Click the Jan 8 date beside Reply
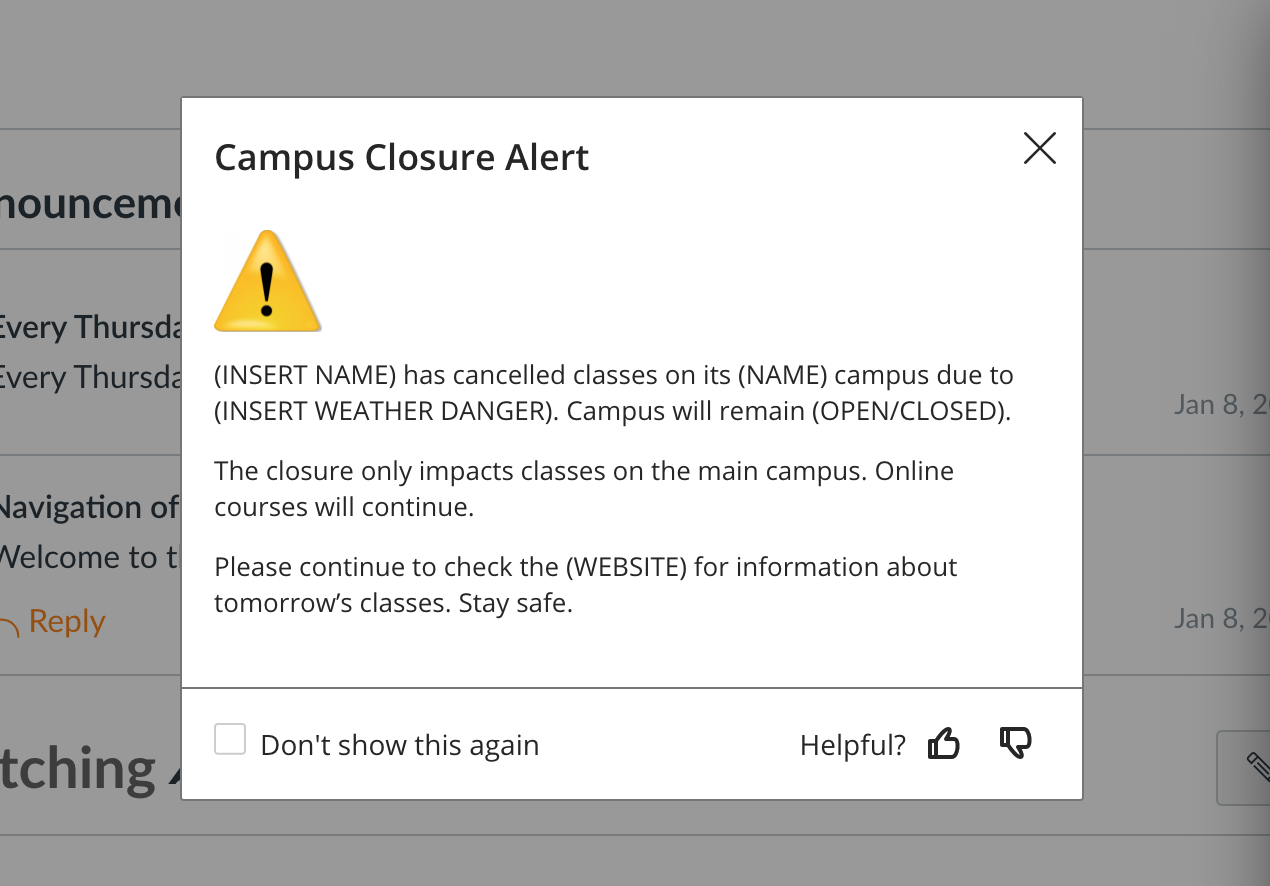The width and height of the screenshot is (1270, 886). 1220,618
